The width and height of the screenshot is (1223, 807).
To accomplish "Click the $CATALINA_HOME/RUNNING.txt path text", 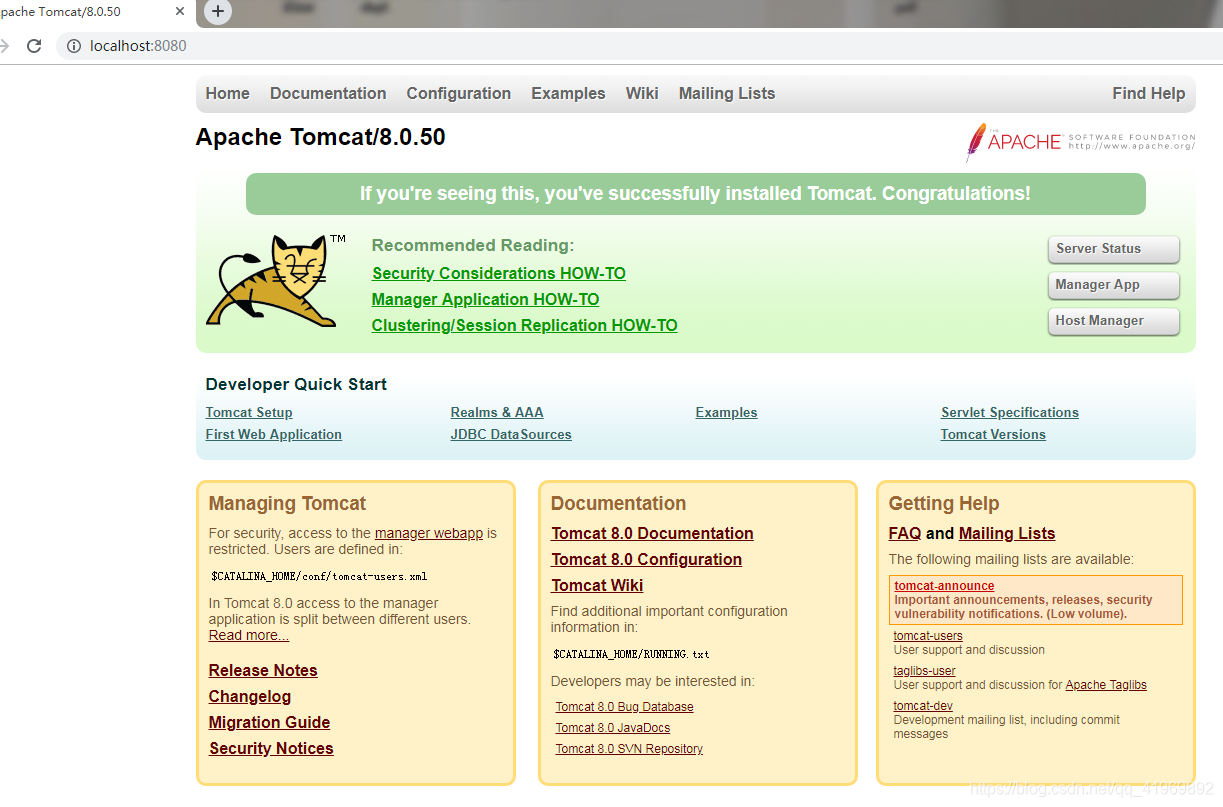I will [x=631, y=654].
